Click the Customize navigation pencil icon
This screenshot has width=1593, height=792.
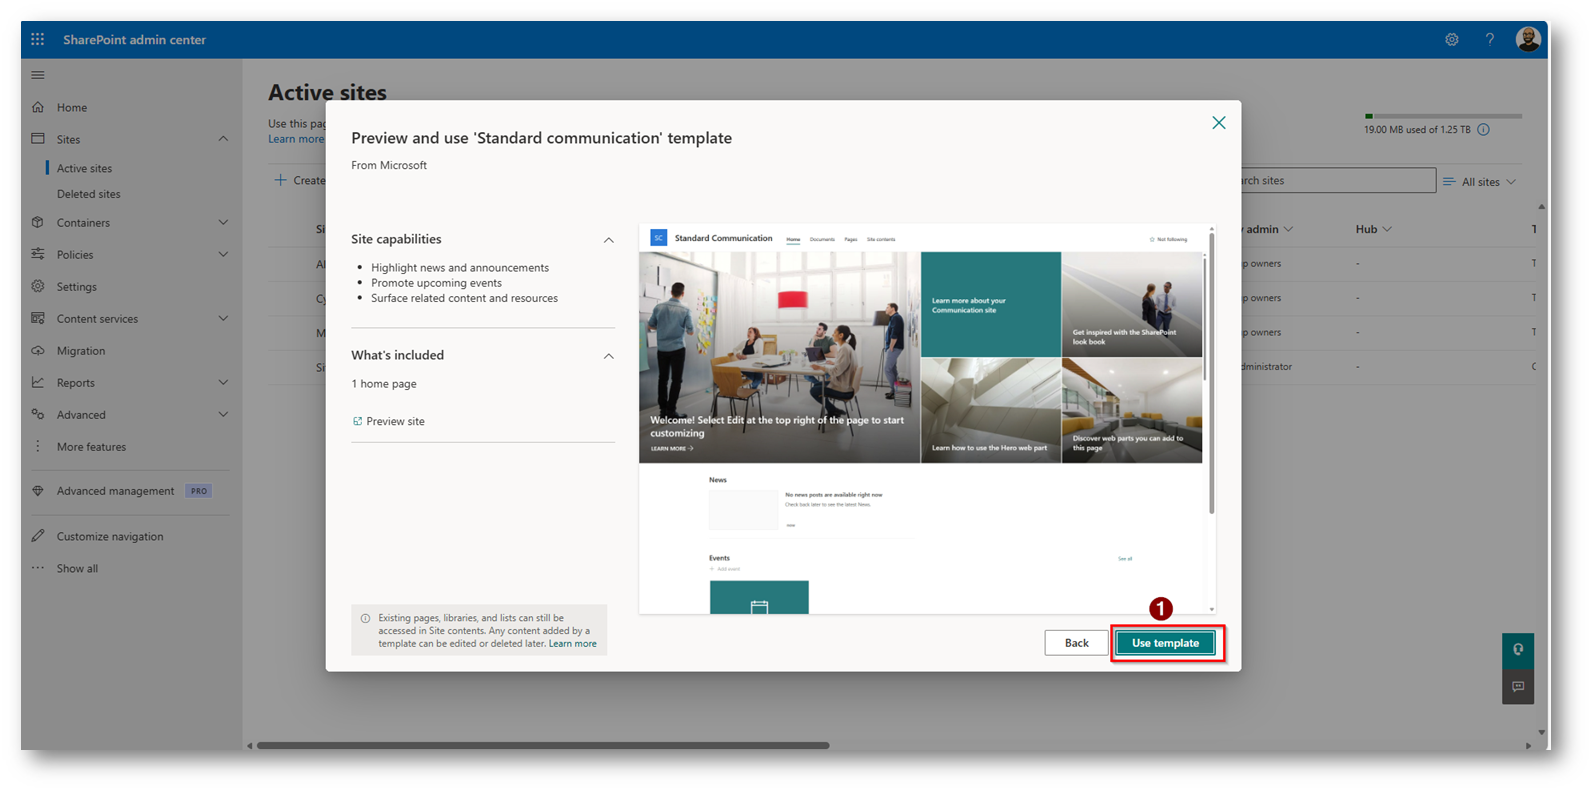38,536
